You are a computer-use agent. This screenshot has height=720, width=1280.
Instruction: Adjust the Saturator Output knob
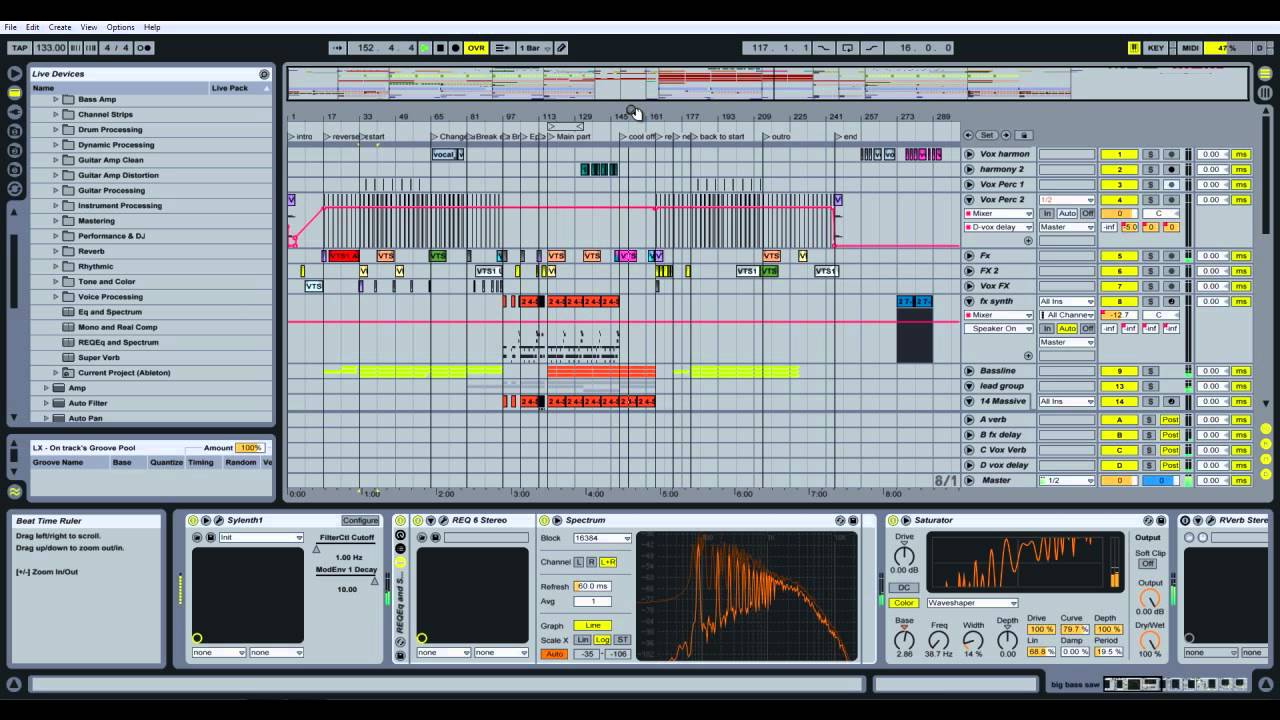(1150, 598)
